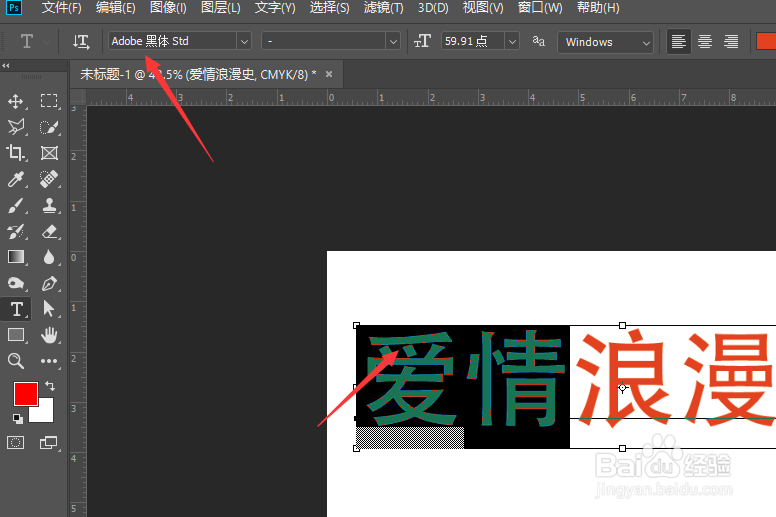
Task: Select the Zoom tool
Action: click(x=16, y=361)
